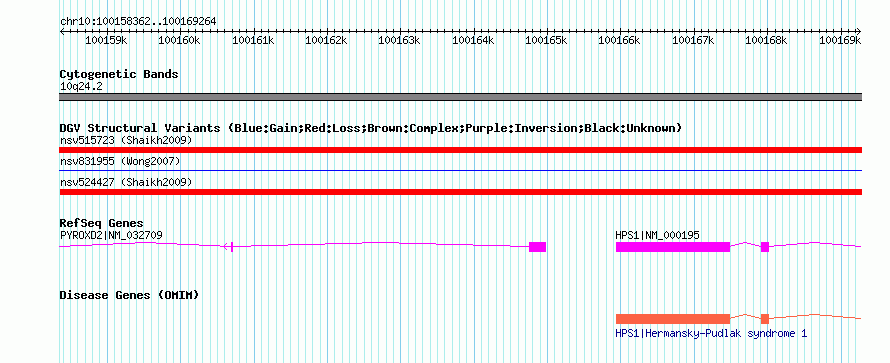Click the gray 10q24.2 cytogenetic band bar
This screenshot has height=363, width=890.
[x=460, y=97]
